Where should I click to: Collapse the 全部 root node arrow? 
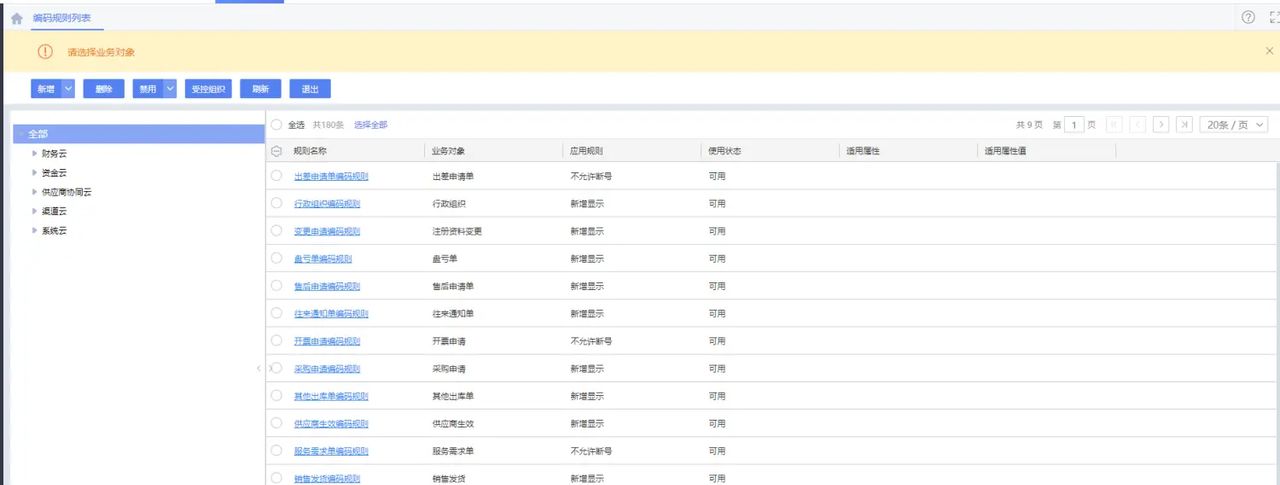[x=21, y=134]
